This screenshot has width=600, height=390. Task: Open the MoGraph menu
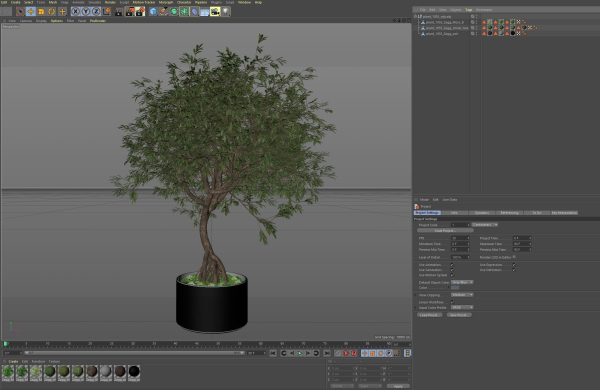pyautogui.click(x=166, y=2)
